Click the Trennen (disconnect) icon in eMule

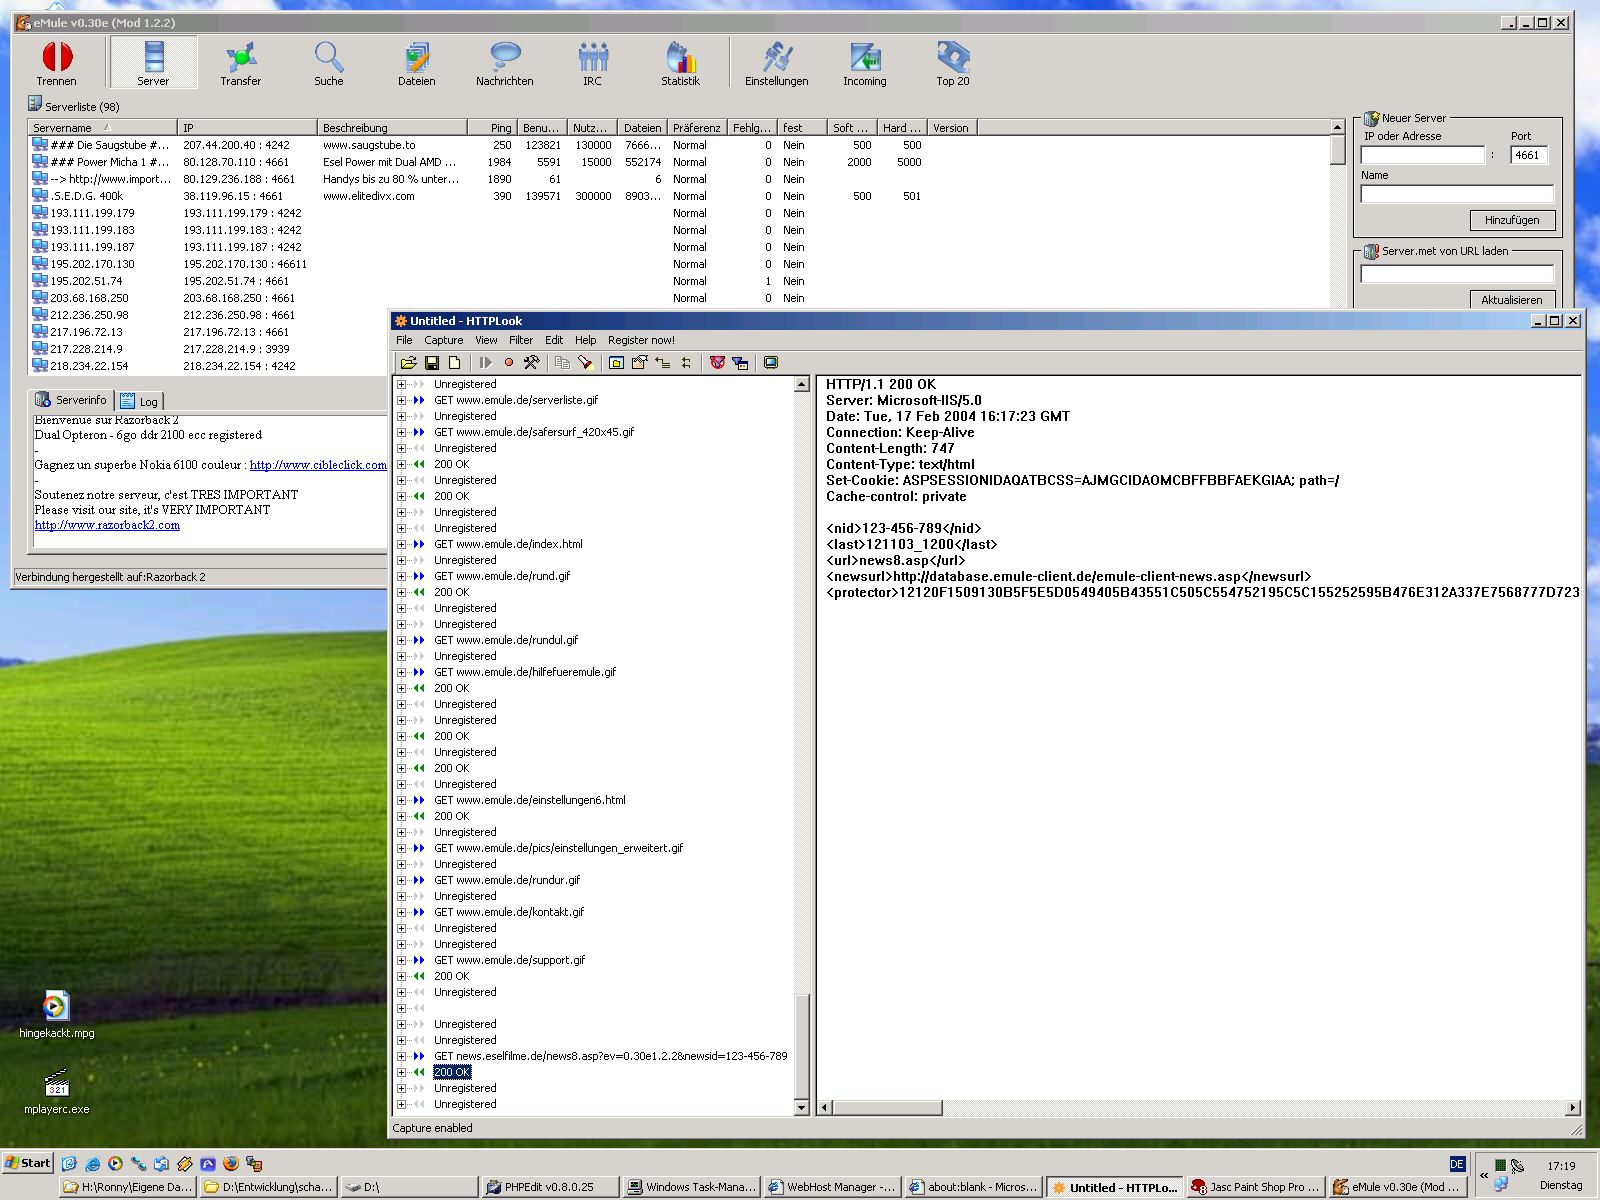click(x=57, y=63)
